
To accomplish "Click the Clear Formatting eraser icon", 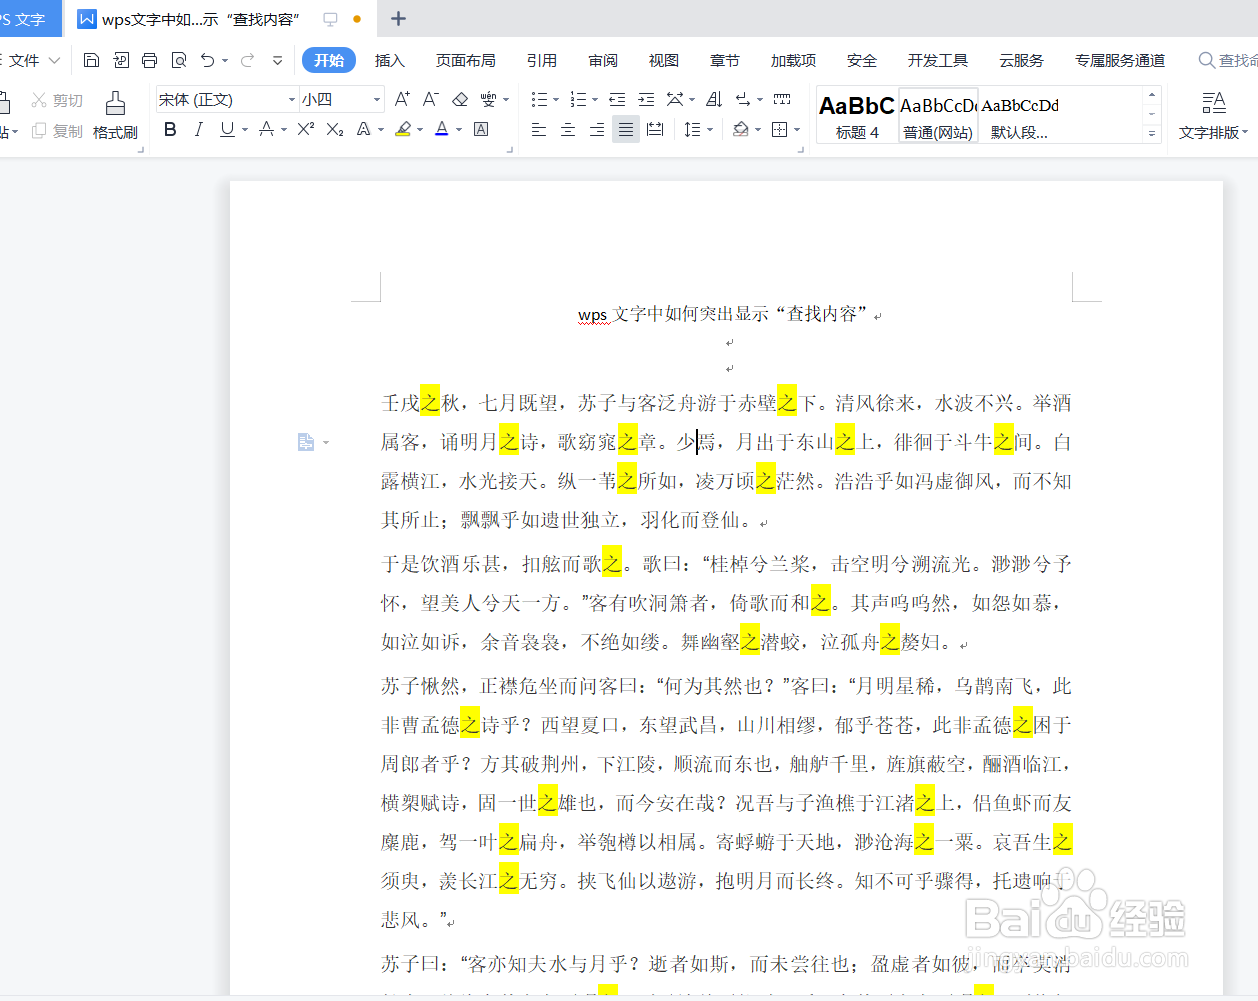I will pos(460,99).
